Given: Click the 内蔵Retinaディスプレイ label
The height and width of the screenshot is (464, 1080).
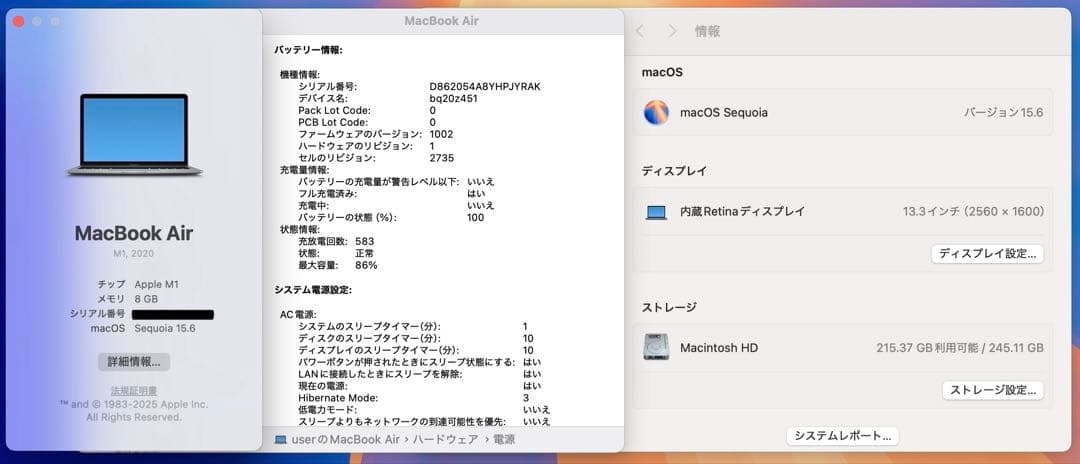Looking at the screenshot, I should pyautogui.click(x=742, y=212).
